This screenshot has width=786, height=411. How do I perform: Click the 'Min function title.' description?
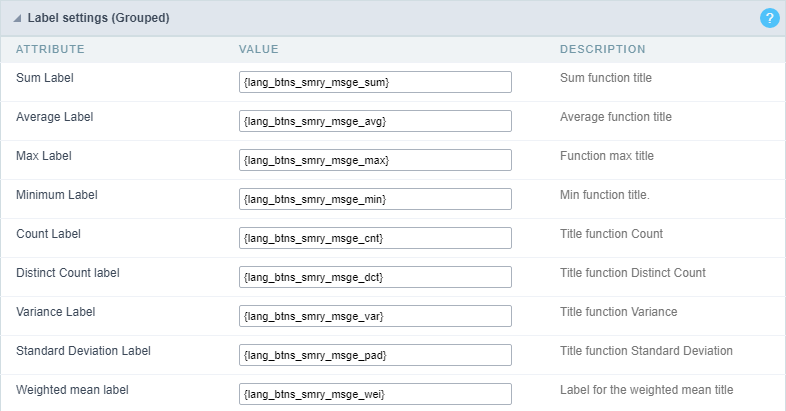(x=605, y=195)
